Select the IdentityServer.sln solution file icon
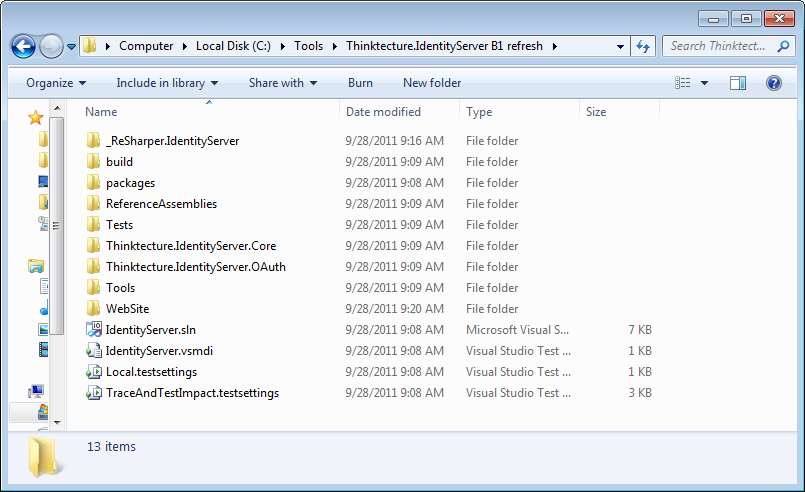Image resolution: width=805 pixels, height=492 pixels. 93,330
